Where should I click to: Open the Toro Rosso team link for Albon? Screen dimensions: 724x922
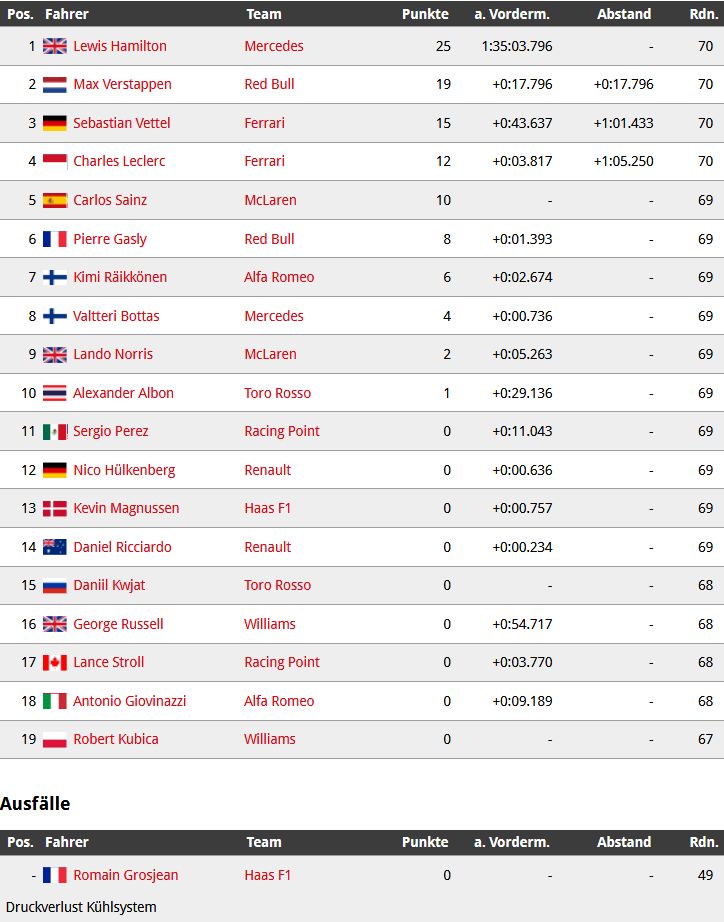pyautogui.click(x=278, y=393)
